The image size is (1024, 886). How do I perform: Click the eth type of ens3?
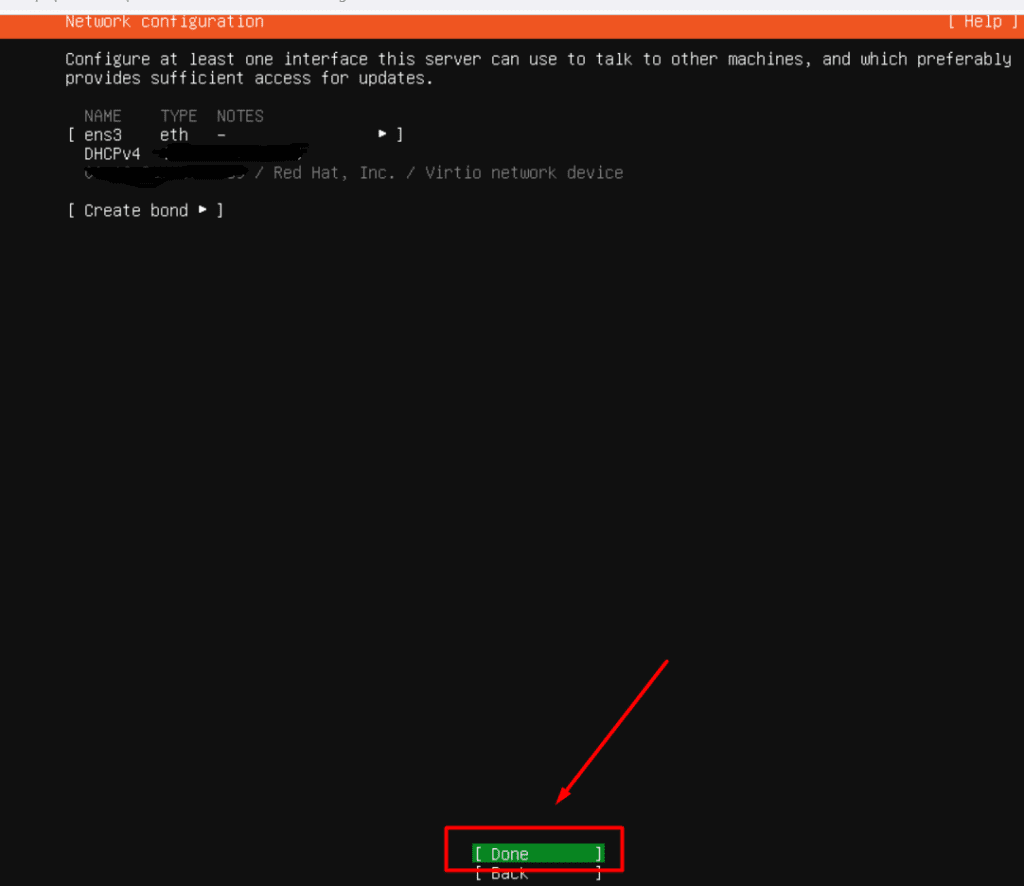click(174, 134)
